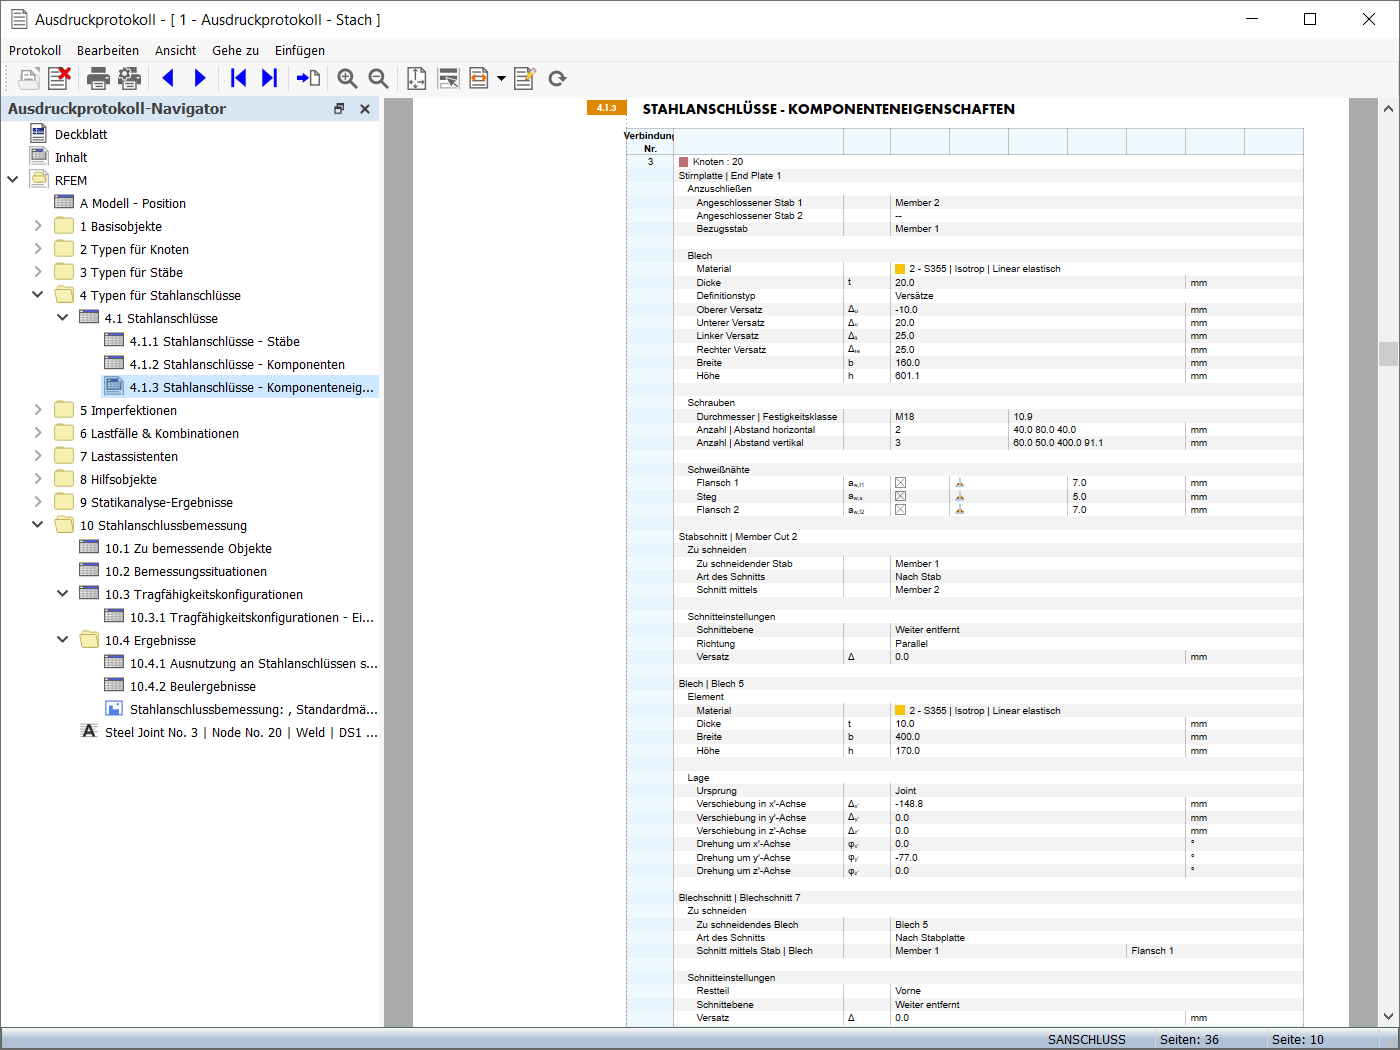
Task: Jump to the last page icon
Action: [269, 78]
